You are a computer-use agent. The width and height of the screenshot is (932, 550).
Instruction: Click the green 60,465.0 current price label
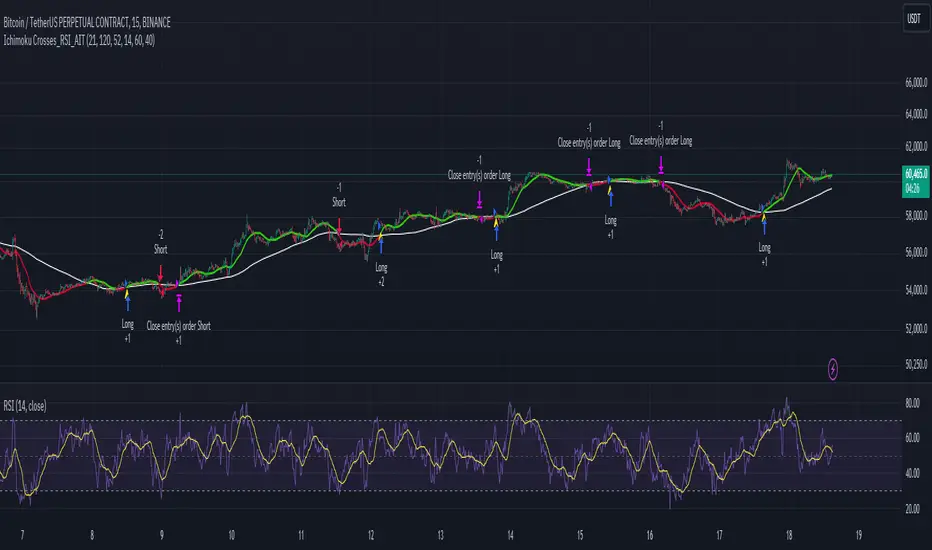click(915, 181)
